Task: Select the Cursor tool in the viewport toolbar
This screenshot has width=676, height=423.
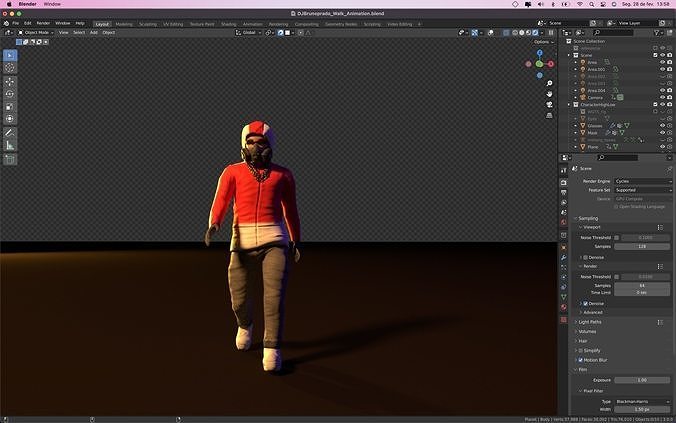Action: click(x=10, y=67)
